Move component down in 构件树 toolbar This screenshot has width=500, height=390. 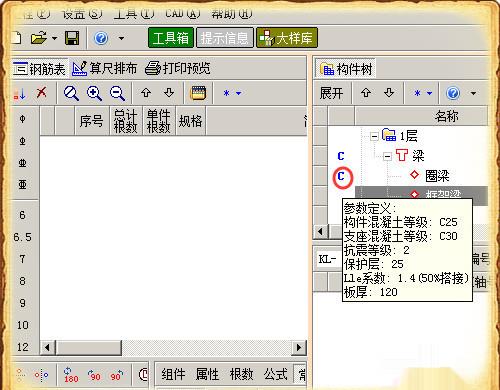click(x=389, y=93)
